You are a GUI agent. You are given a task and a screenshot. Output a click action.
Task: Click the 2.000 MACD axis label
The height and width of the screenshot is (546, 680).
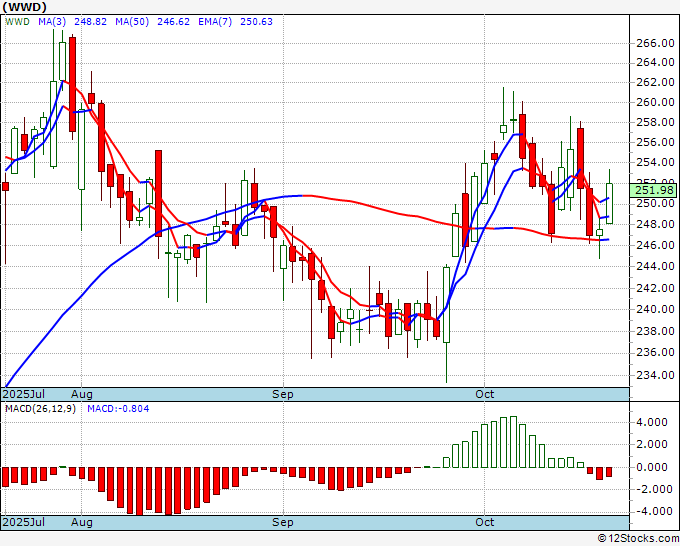652,445
